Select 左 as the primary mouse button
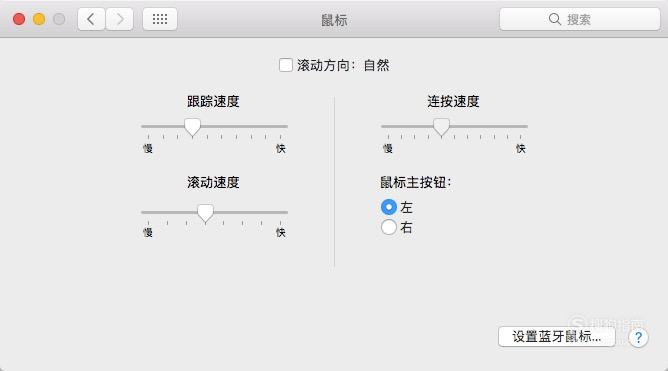Image resolution: width=668 pixels, height=371 pixels. [389, 207]
